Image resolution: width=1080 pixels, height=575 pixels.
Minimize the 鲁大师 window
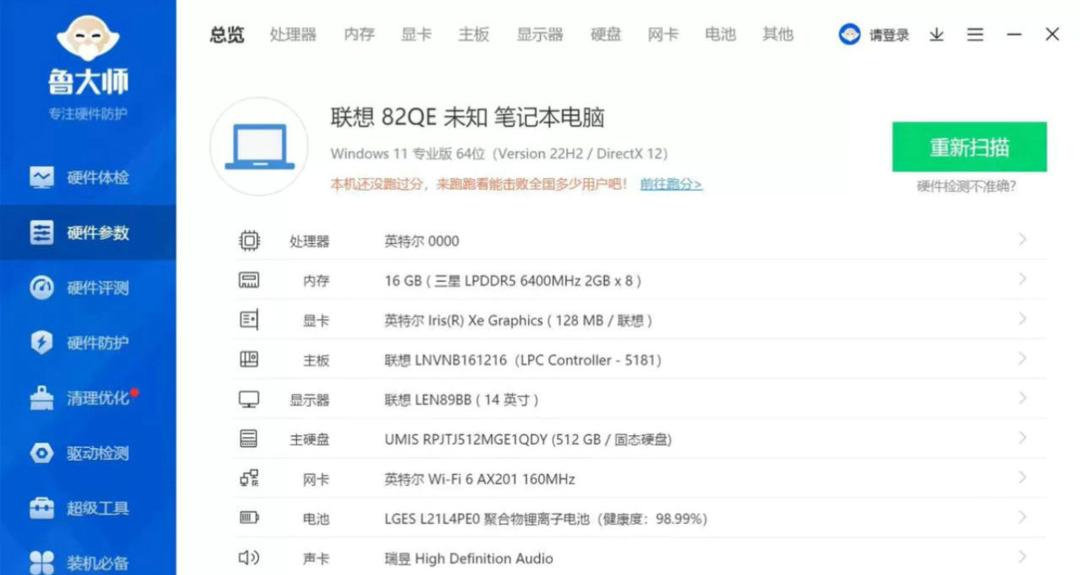[x=1014, y=34]
